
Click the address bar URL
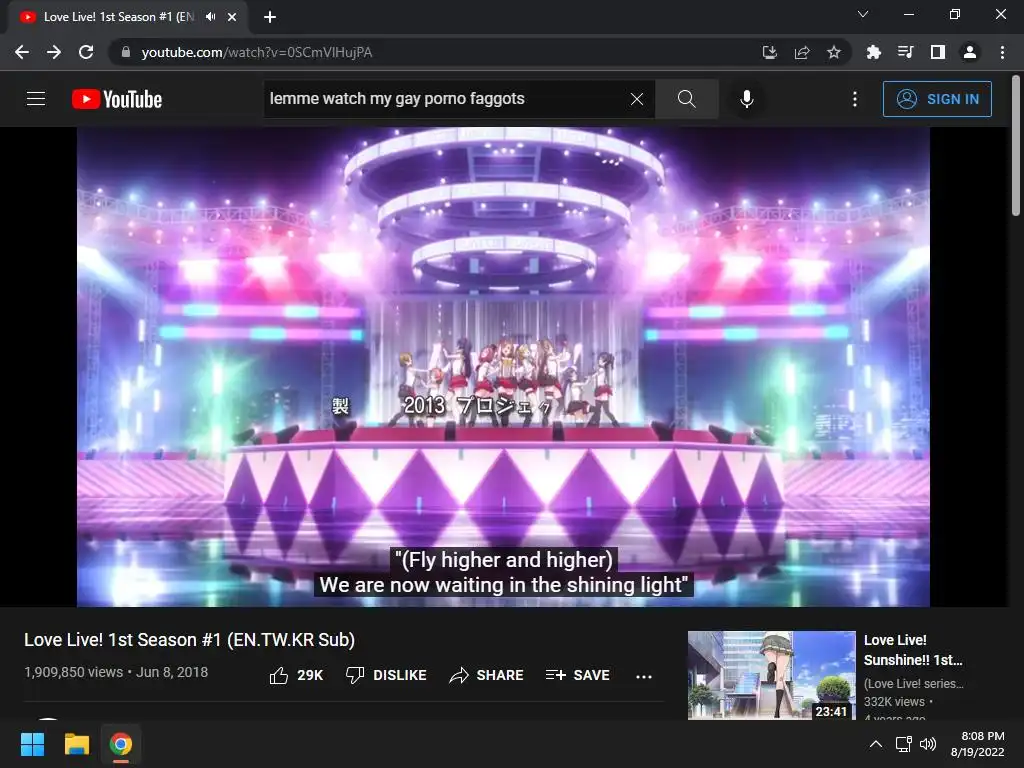(257, 52)
